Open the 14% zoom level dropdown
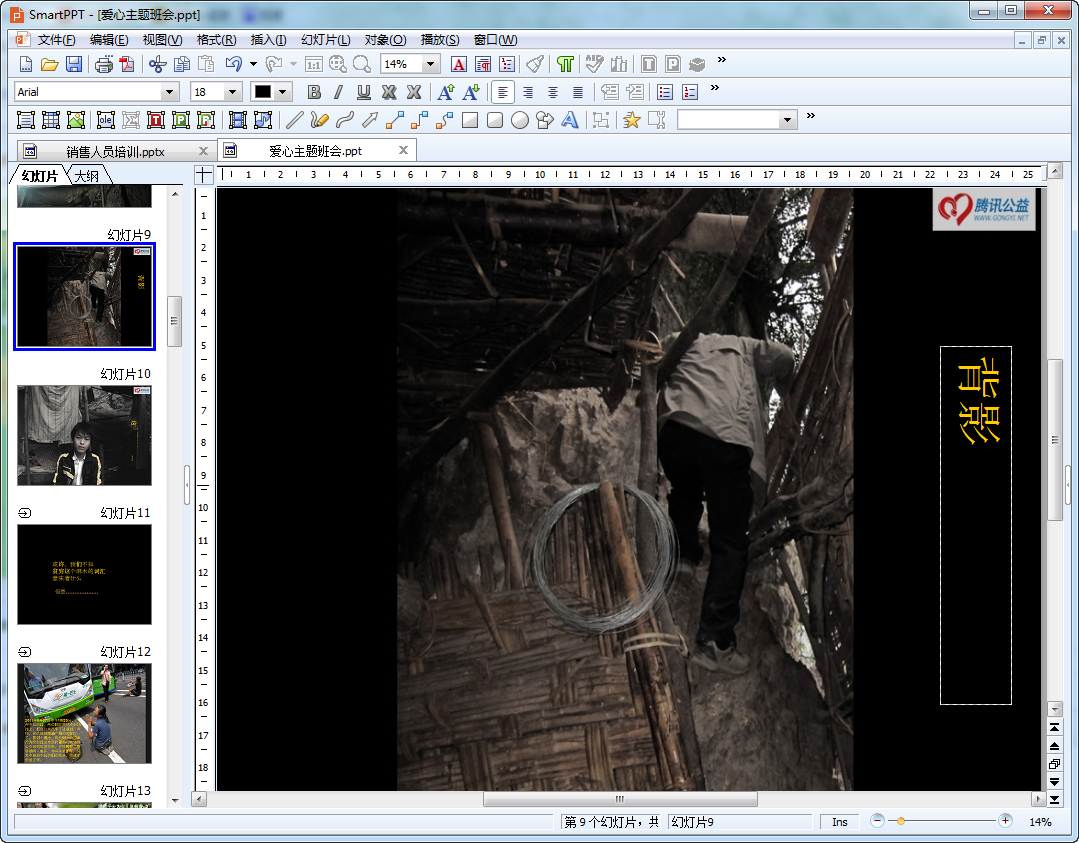 pyautogui.click(x=431, y=64)
